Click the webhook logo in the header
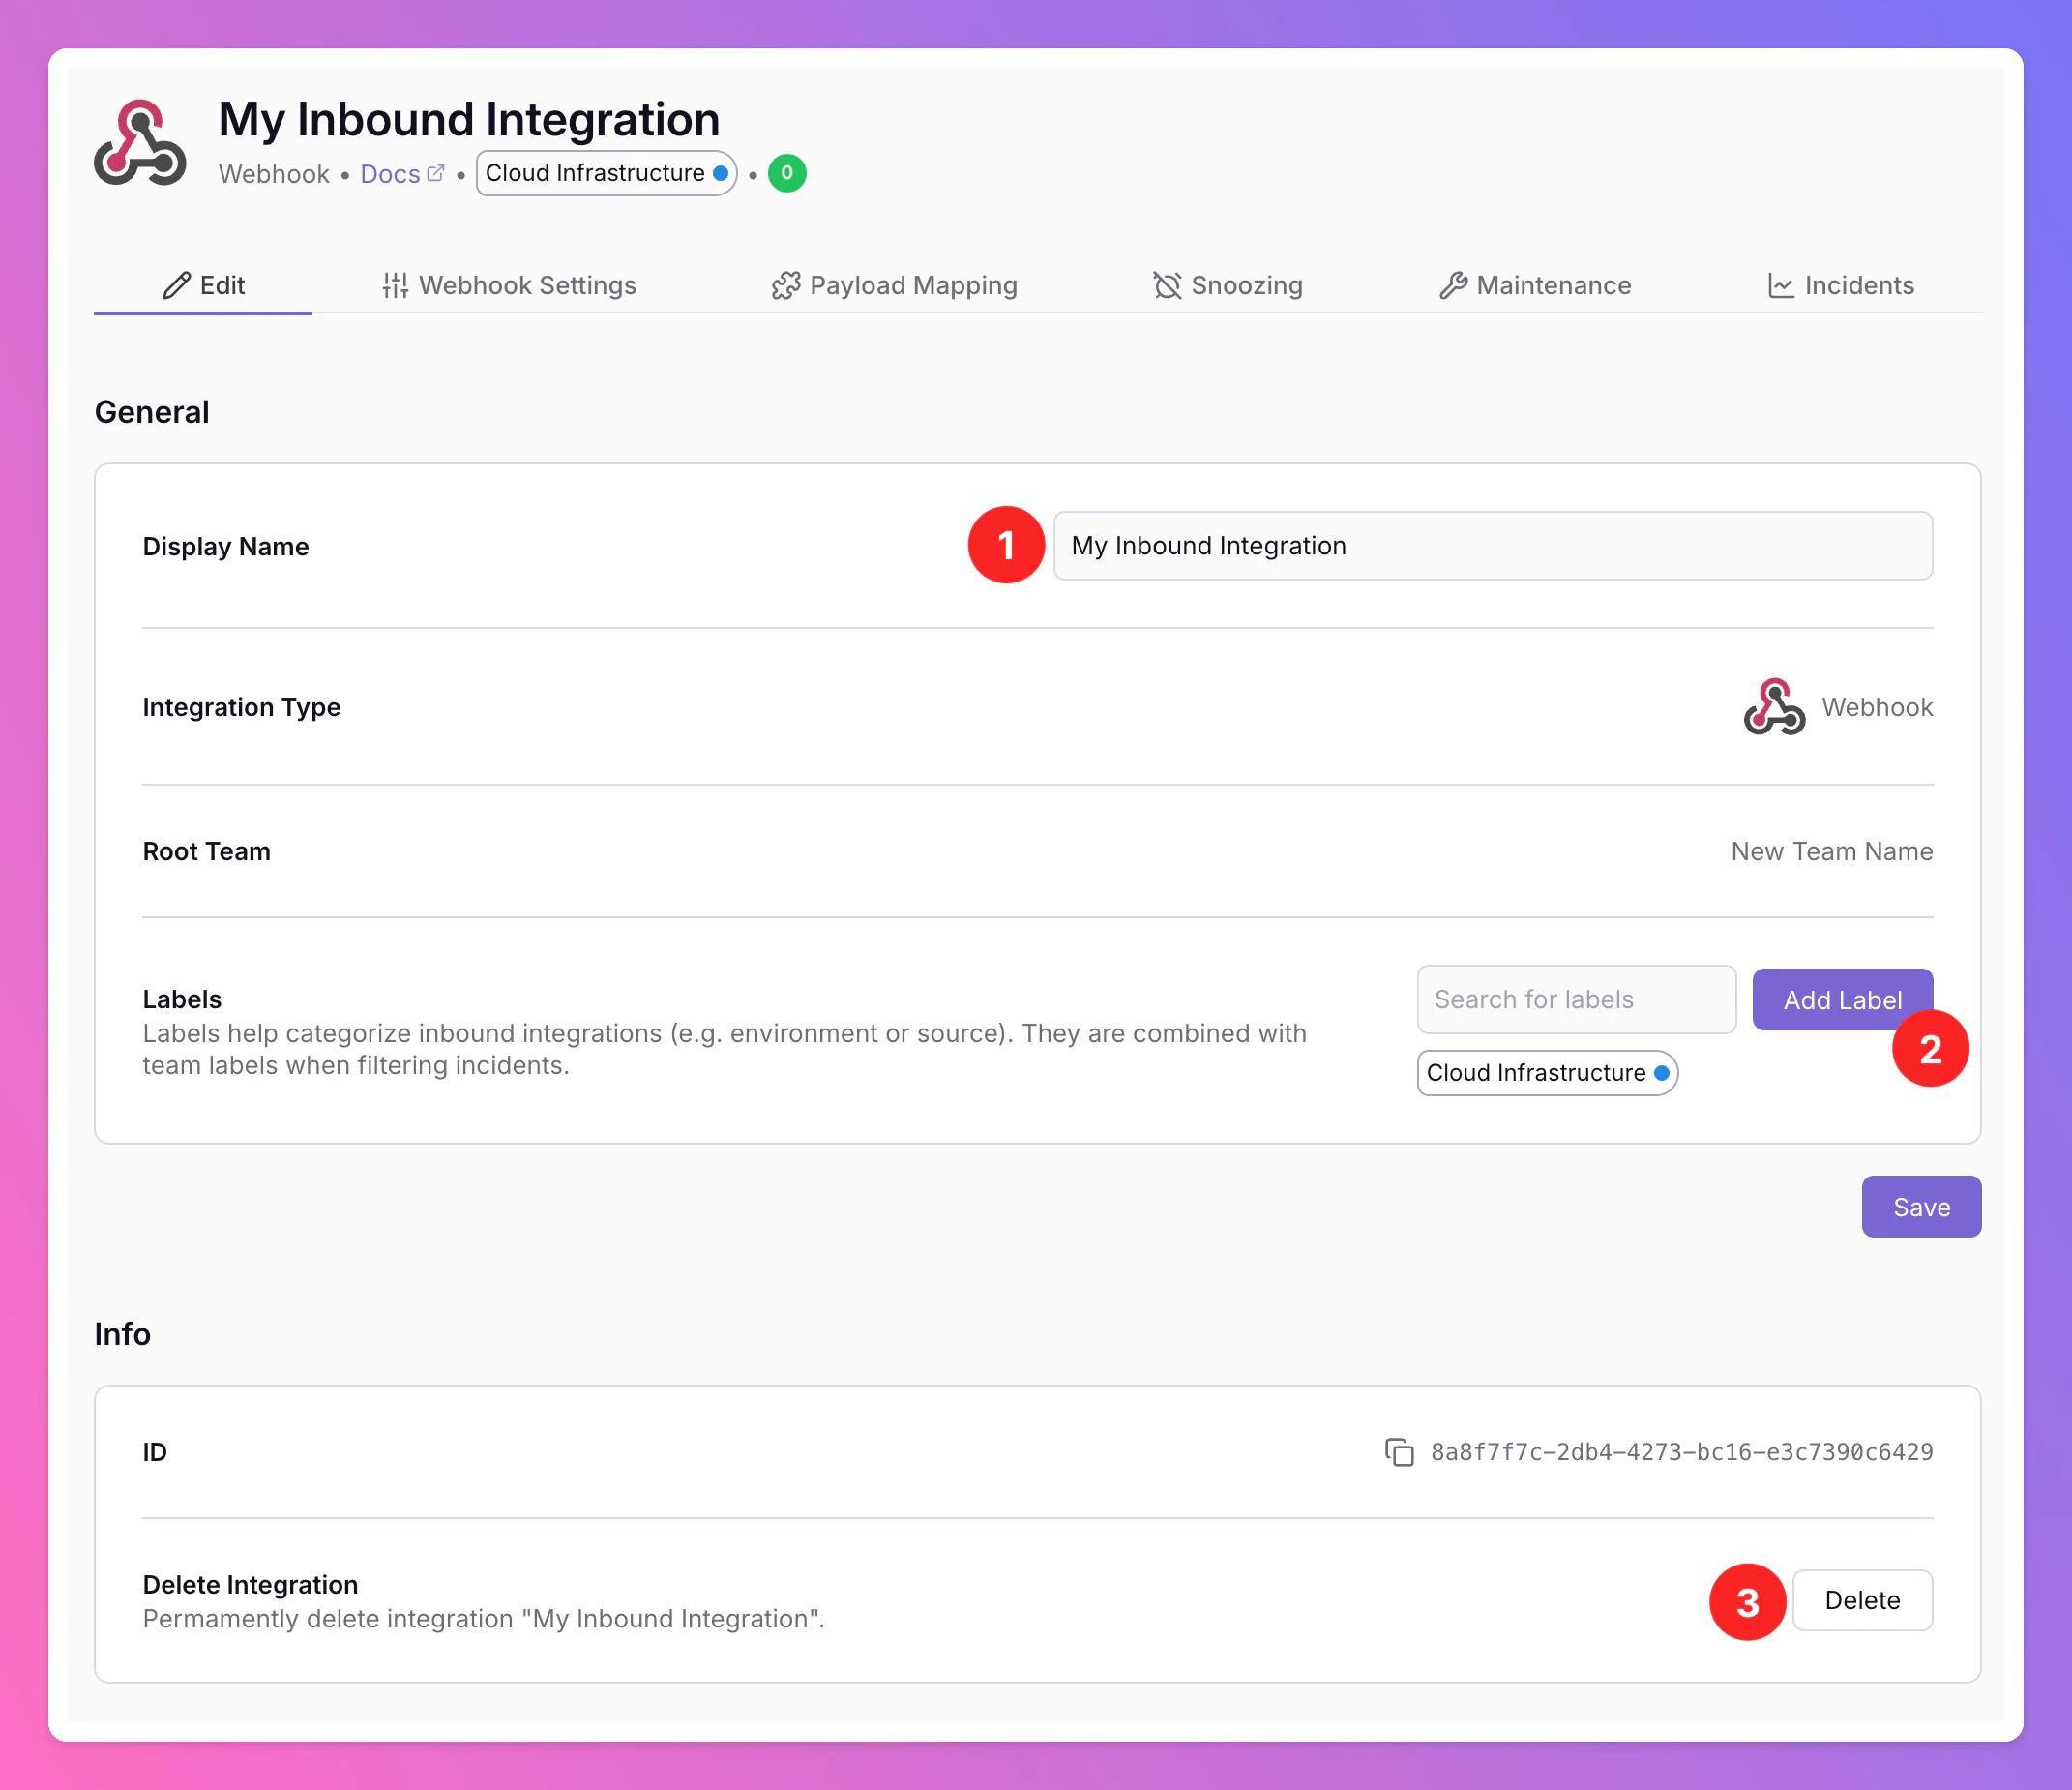 140,143
